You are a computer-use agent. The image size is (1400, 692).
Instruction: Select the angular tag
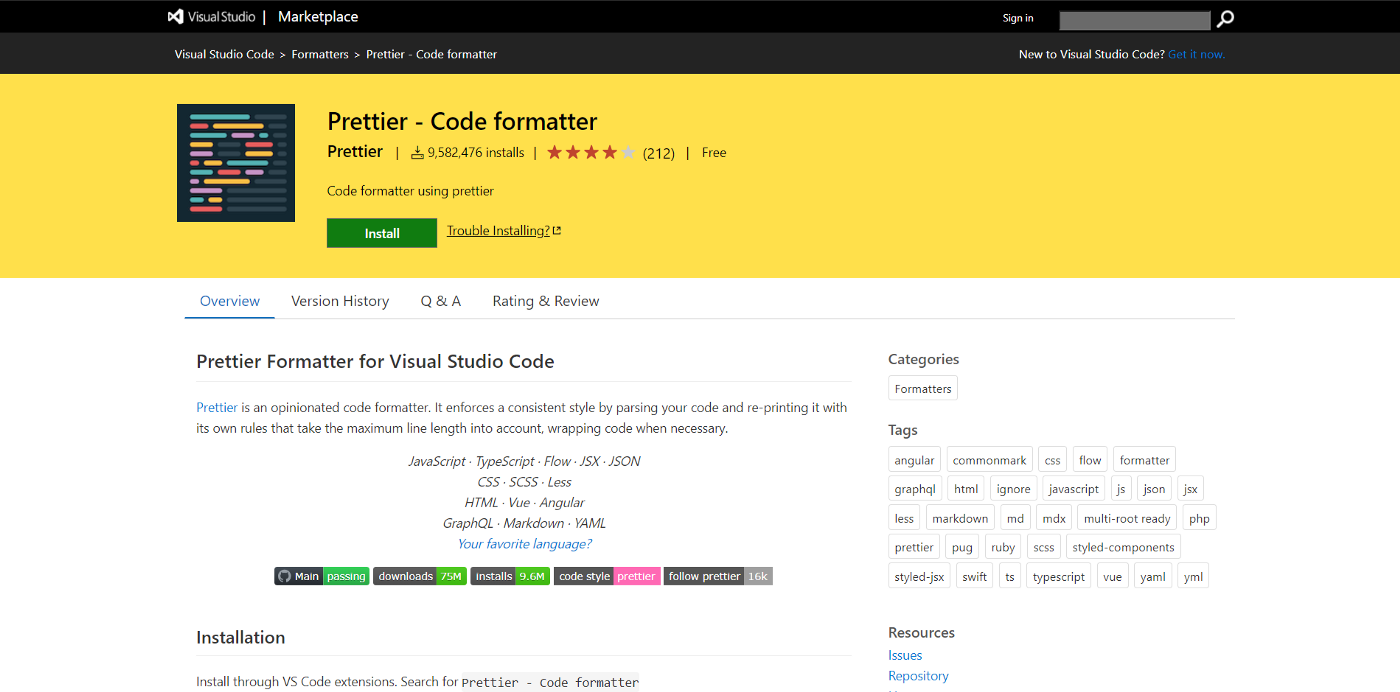coord(915,460)
